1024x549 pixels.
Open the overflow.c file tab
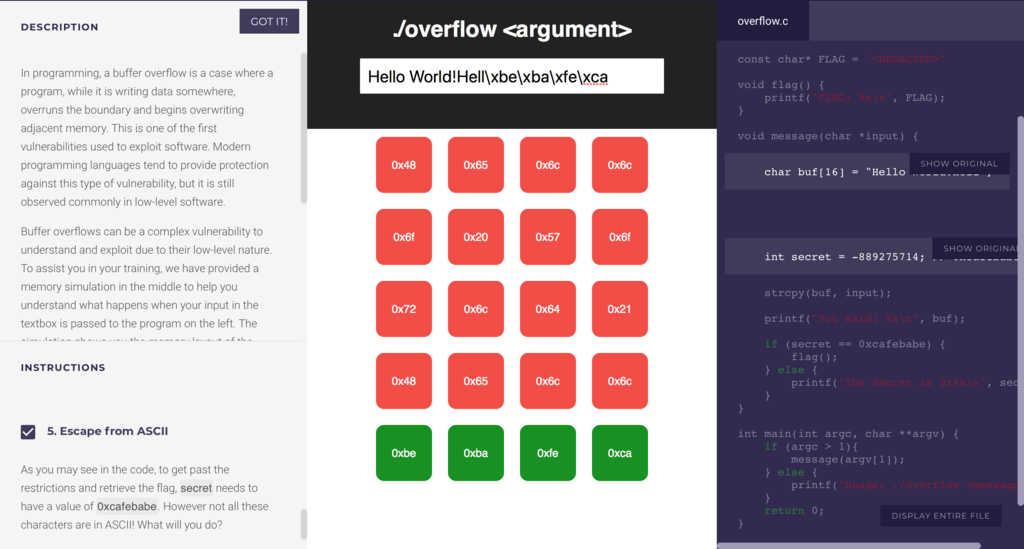[762, 21]
